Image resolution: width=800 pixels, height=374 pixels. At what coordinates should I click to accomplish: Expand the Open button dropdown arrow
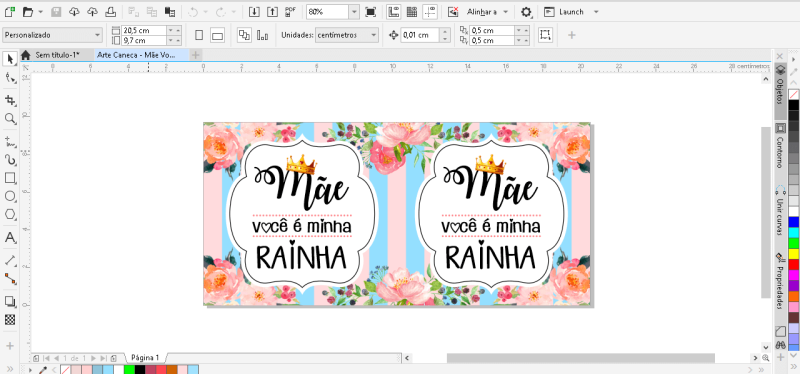tap(40, 11)
